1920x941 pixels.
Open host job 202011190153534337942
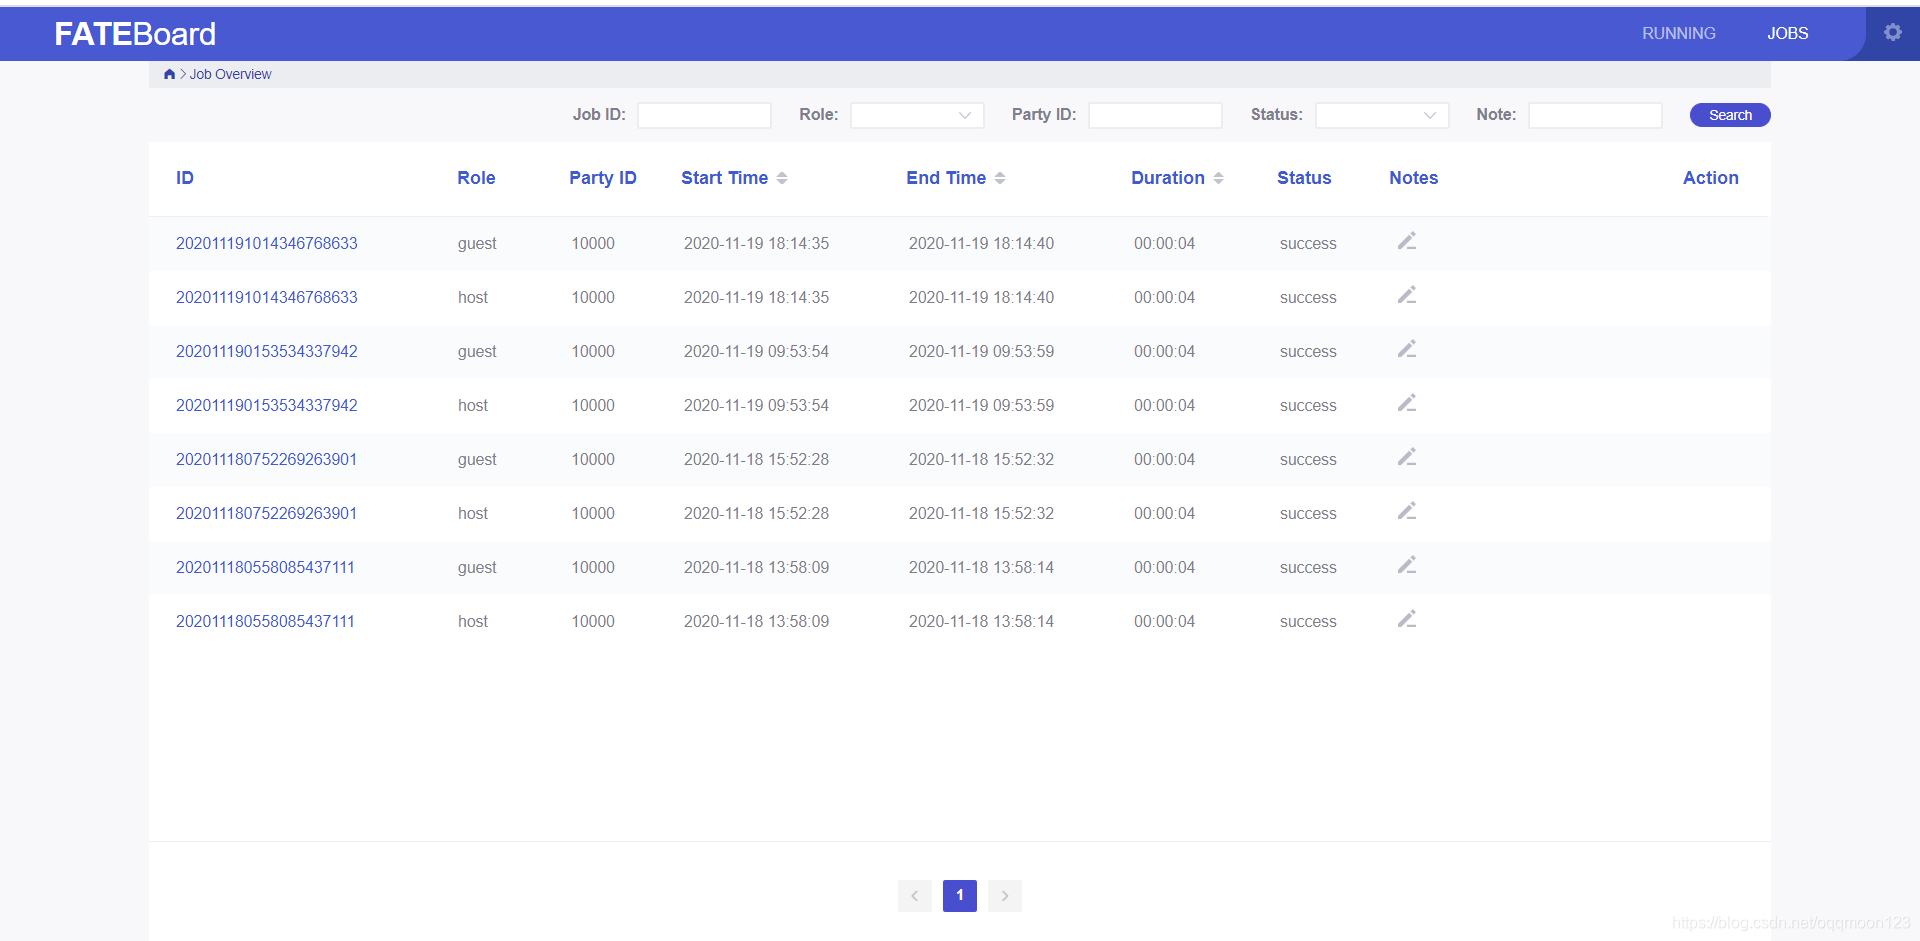click(x=267, y=405)
